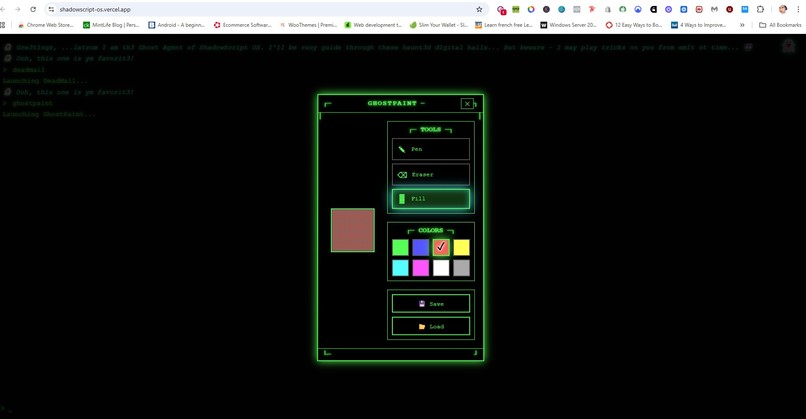Open the Extensions puzzle-piece menu

click(x=760, y=9)
